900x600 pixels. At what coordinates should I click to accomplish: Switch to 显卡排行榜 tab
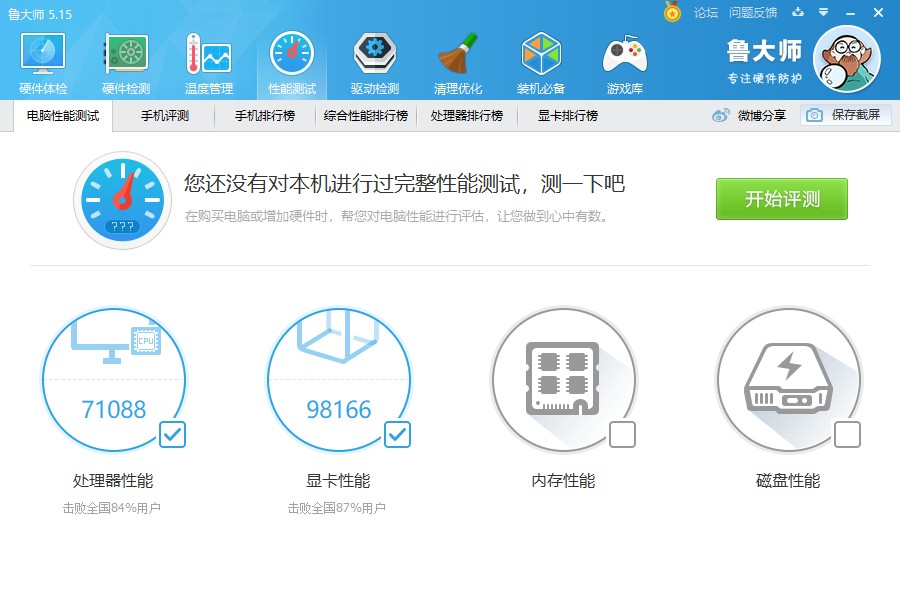pos(568,116)
